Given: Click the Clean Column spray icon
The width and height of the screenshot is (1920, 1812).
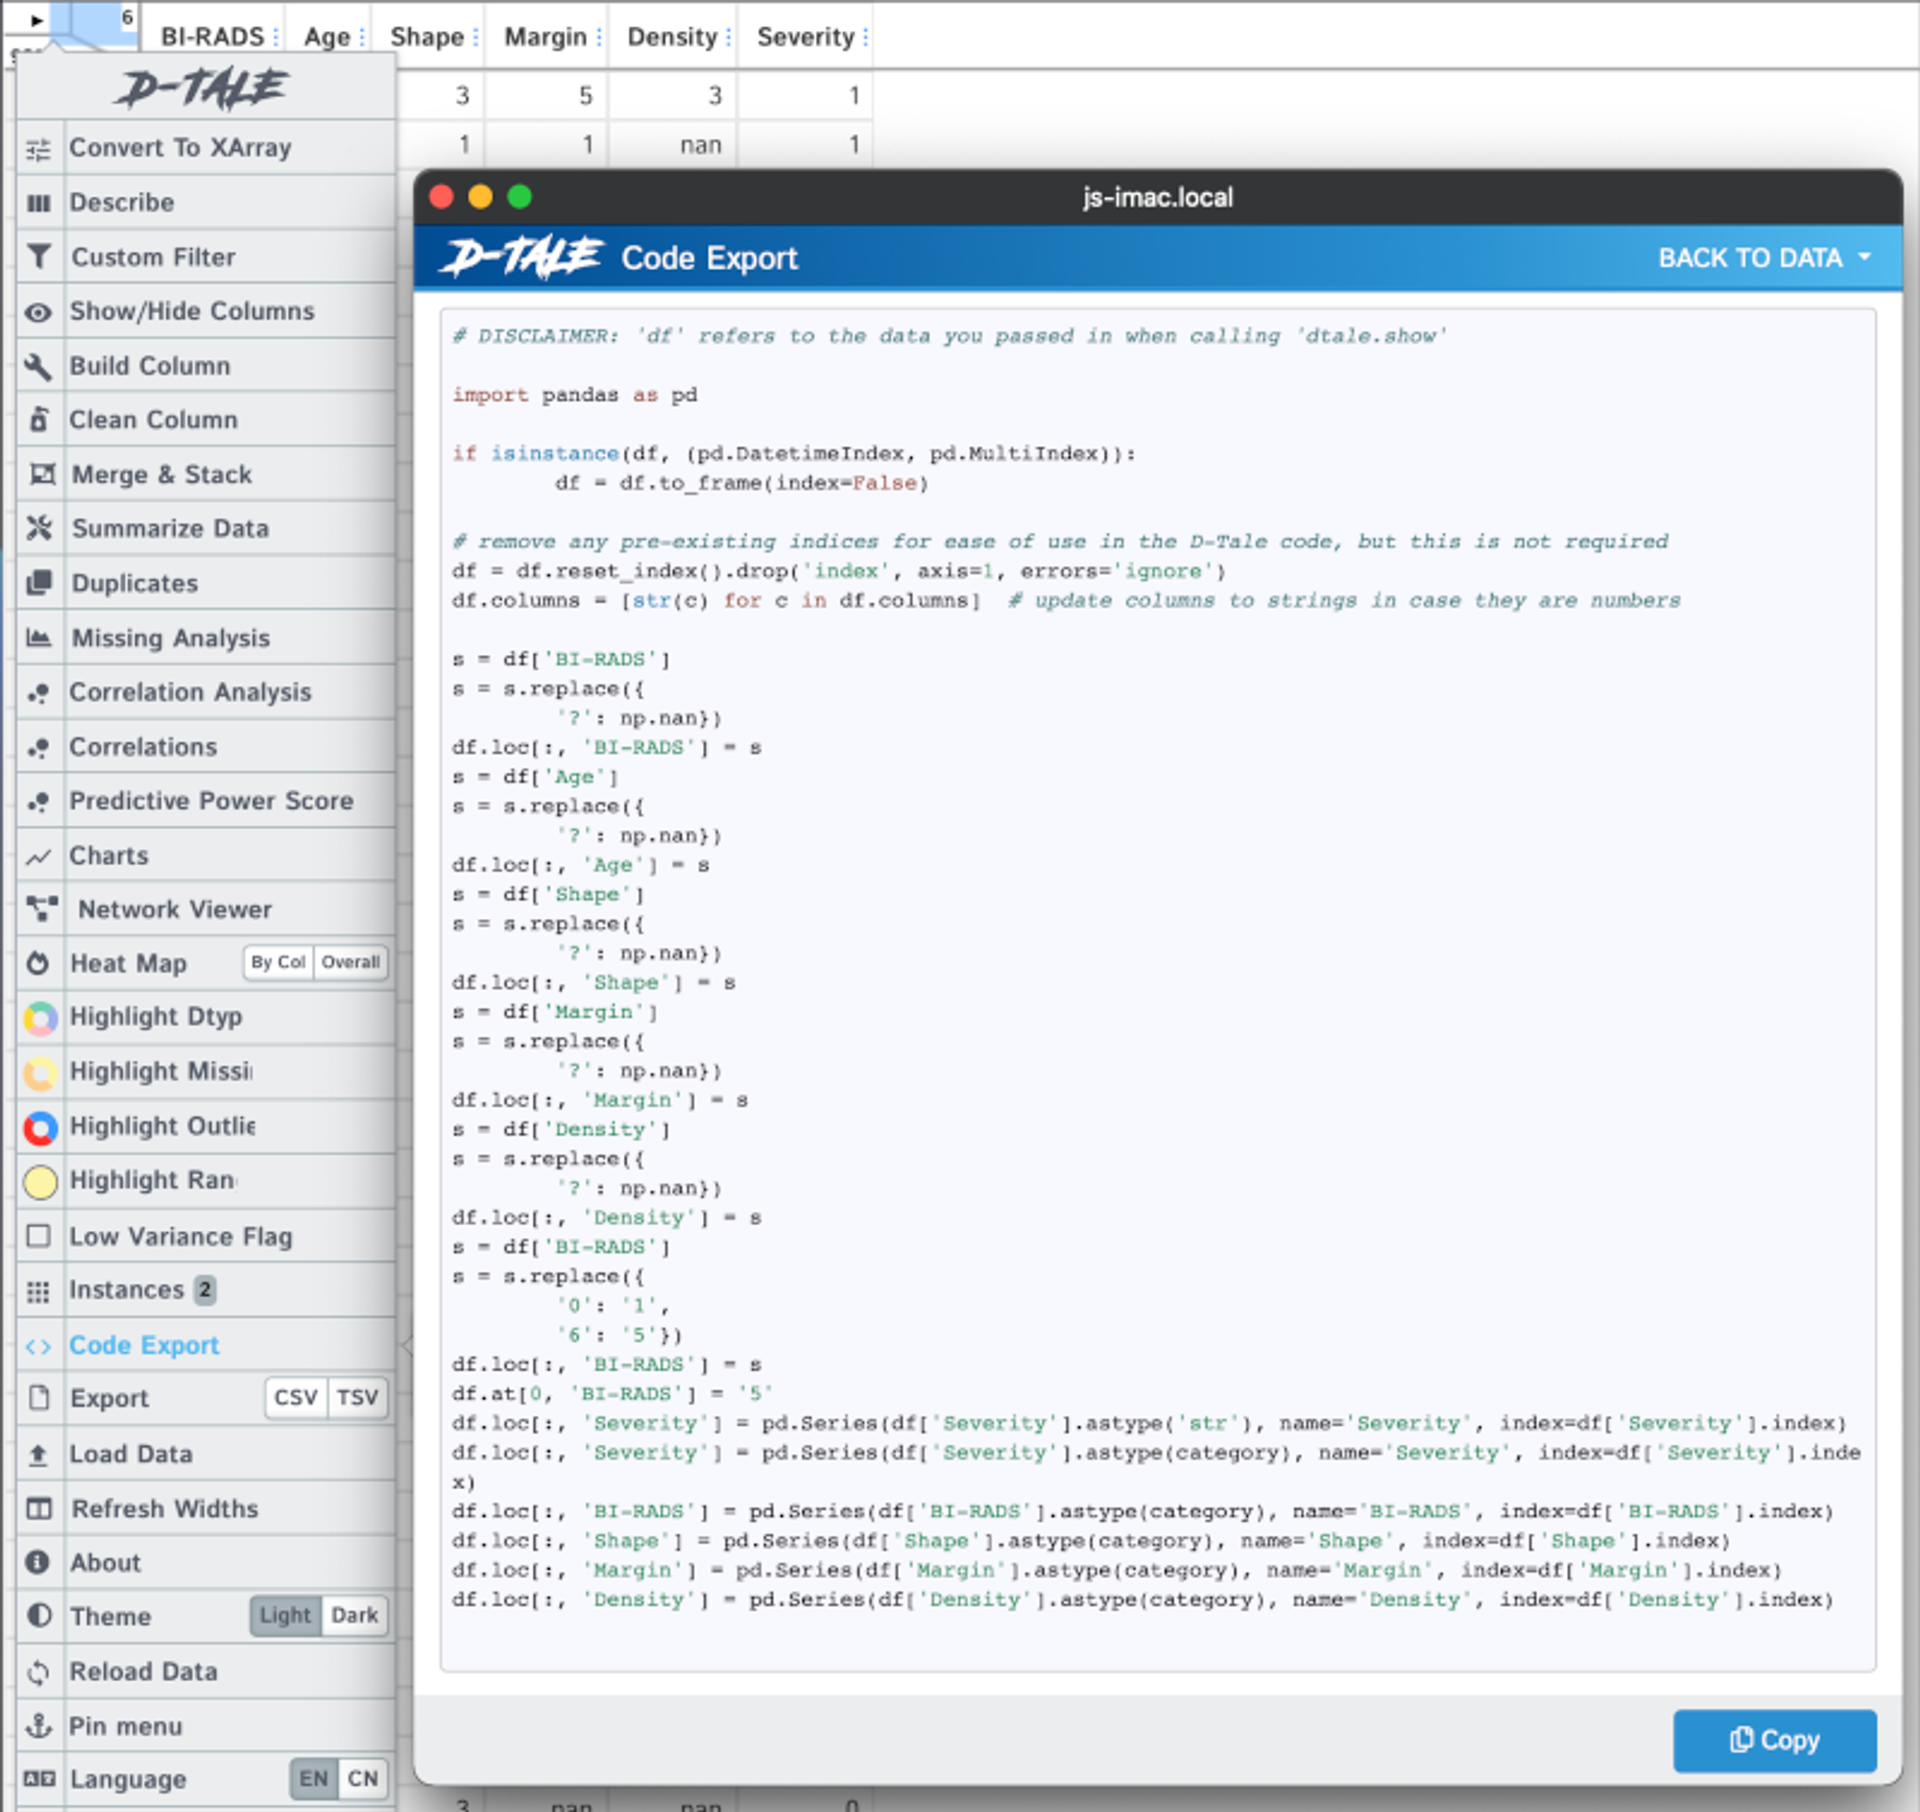Looking at the screenshot, I should click(38, 420).
